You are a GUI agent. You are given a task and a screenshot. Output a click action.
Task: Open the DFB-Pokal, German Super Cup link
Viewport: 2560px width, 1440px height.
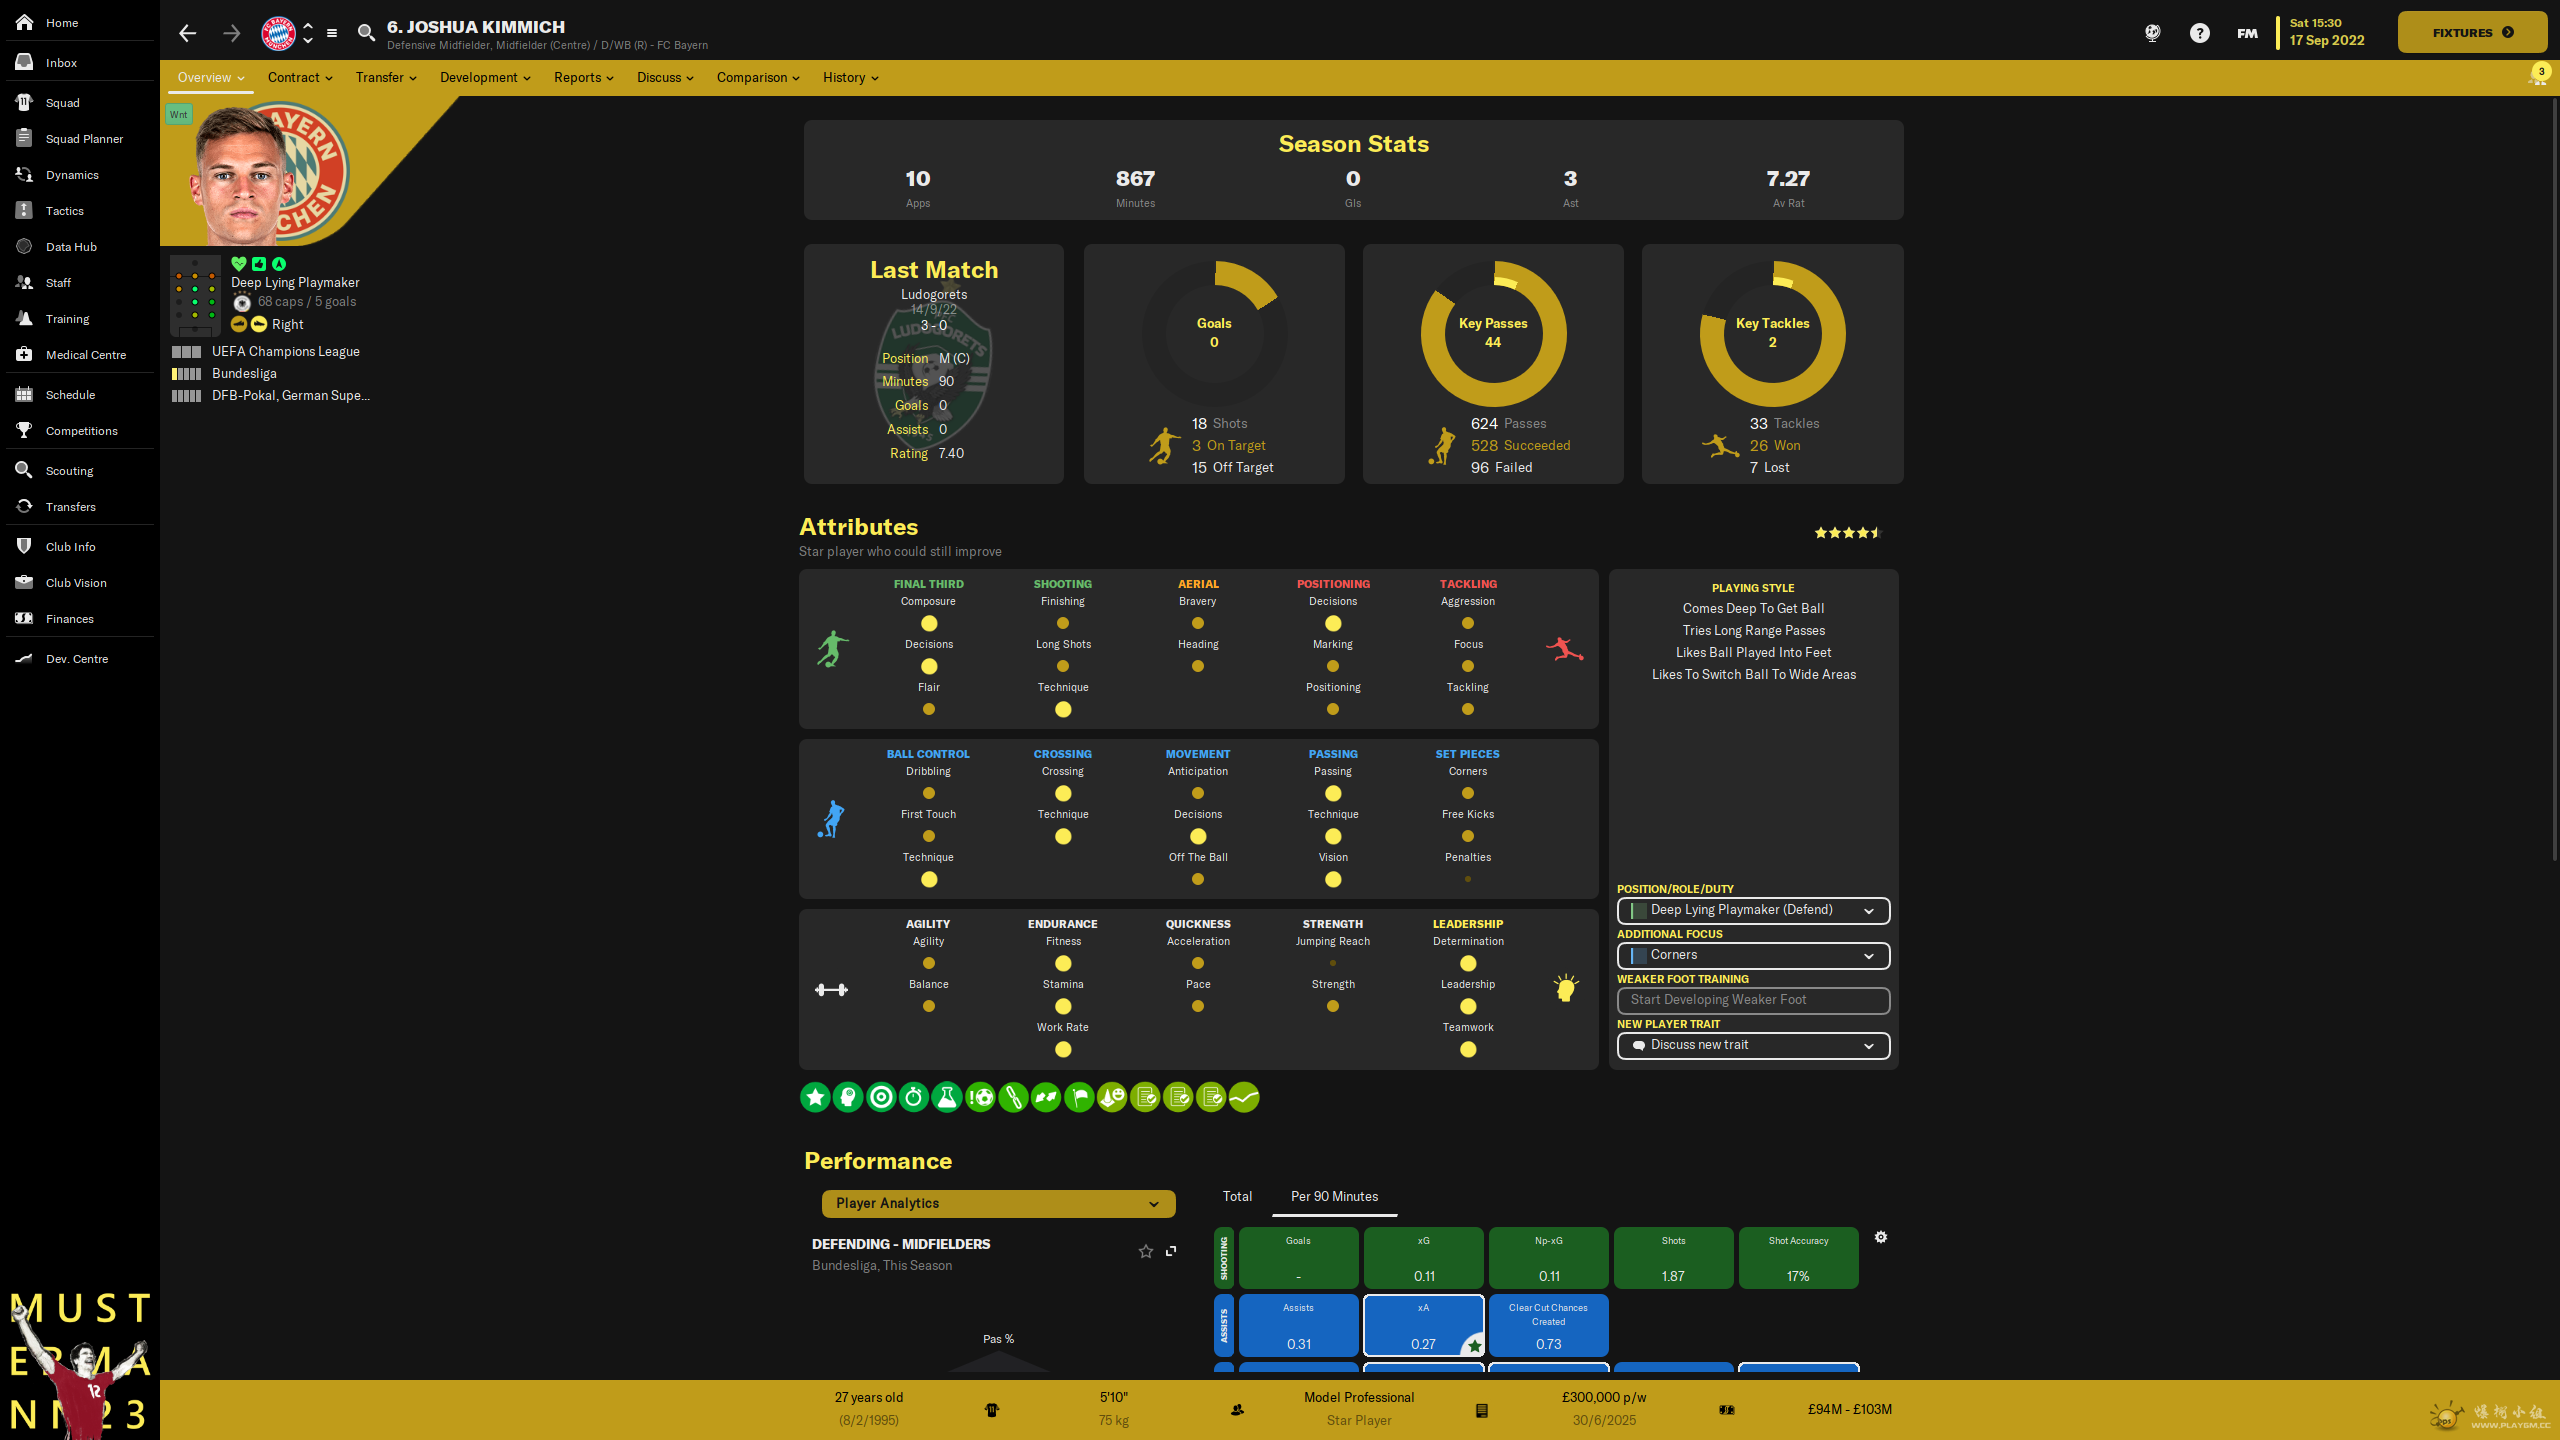tap(290, 395)
